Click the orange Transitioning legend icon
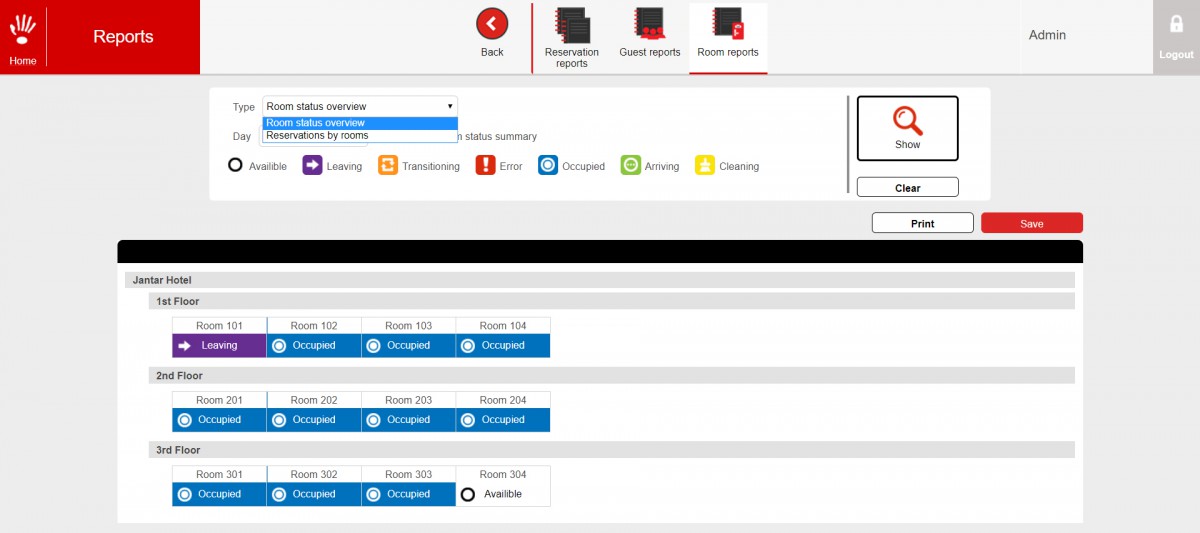Viewport: 1200px width, 533px height. [388, 166]
